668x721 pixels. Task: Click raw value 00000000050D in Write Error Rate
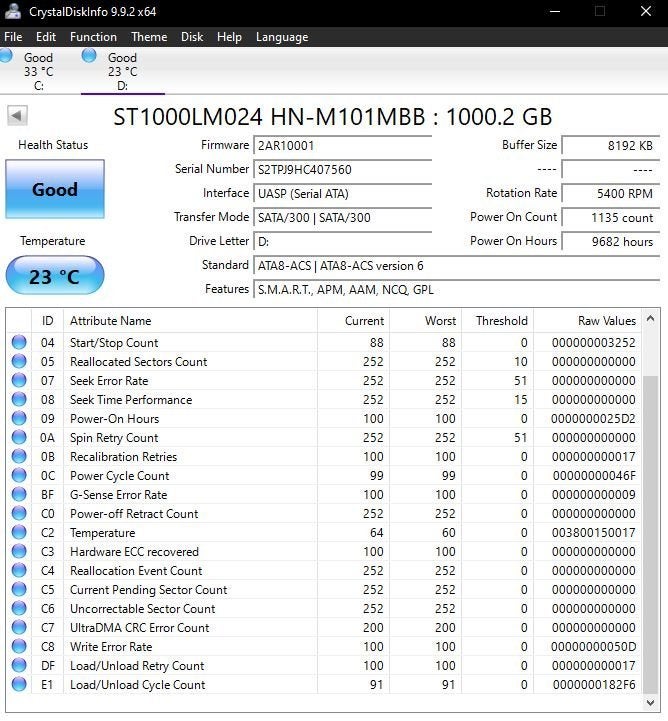pyautogui.click(x=593, y=647)
